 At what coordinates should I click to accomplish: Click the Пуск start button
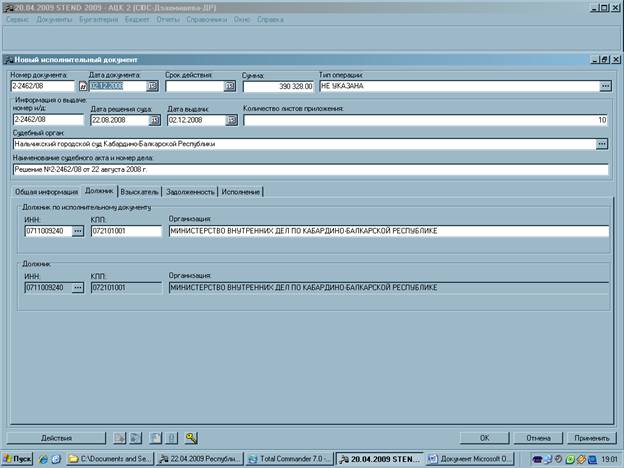pyautogui.click(x=22, y=459)
